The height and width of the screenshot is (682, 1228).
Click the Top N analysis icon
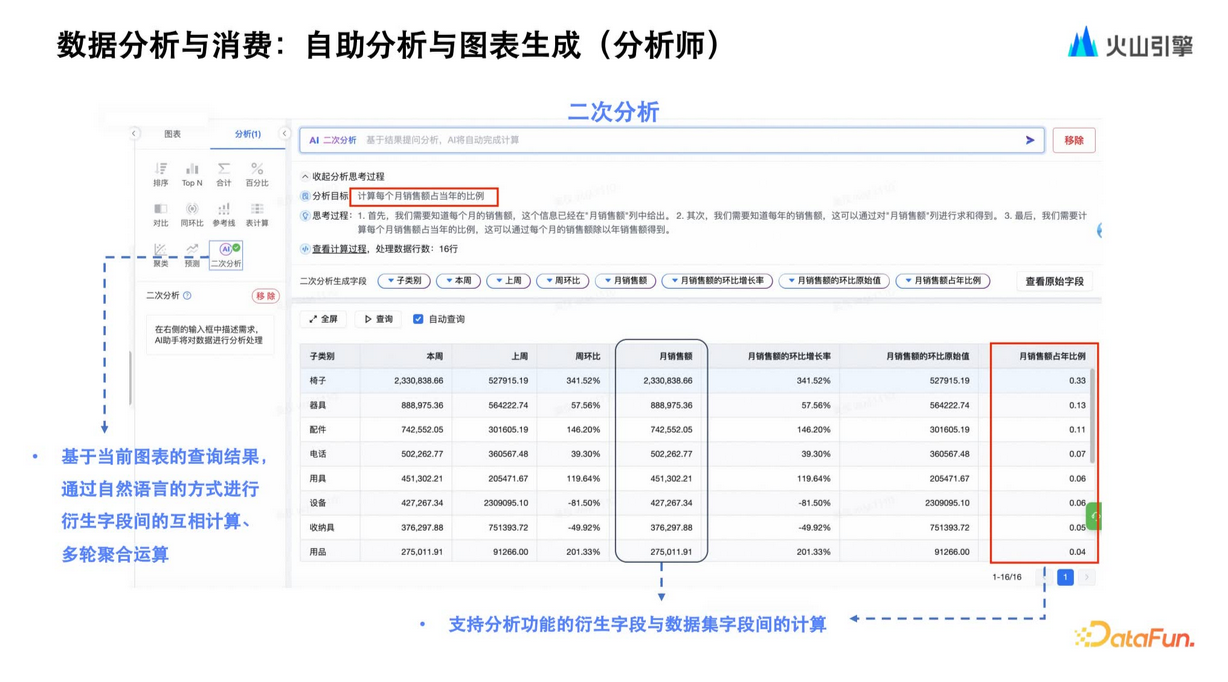[192, 174]
